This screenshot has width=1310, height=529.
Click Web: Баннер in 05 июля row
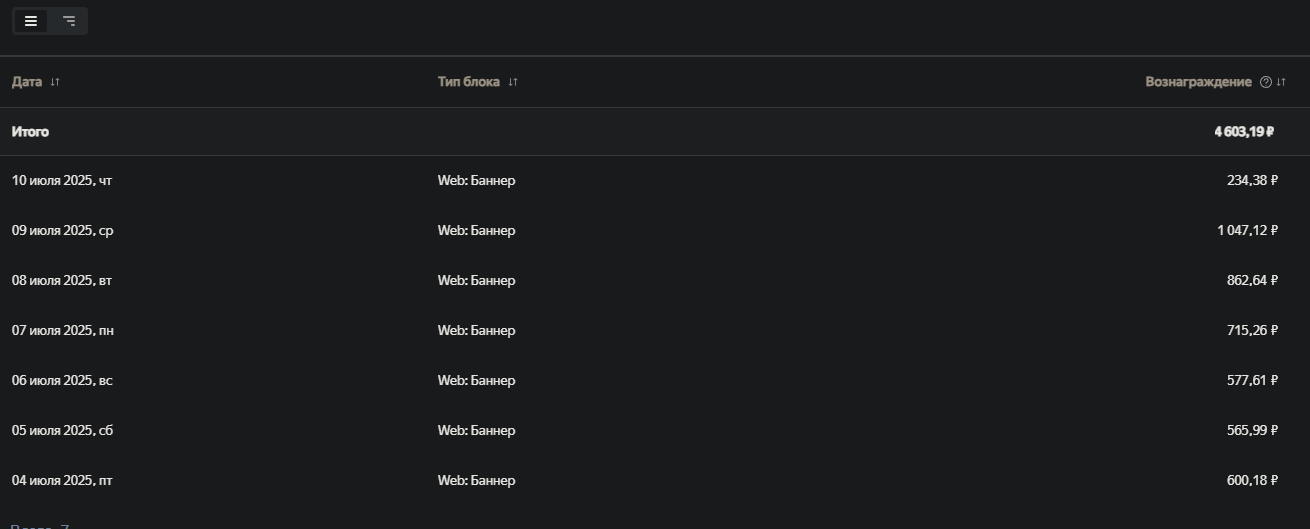(476, 431)
